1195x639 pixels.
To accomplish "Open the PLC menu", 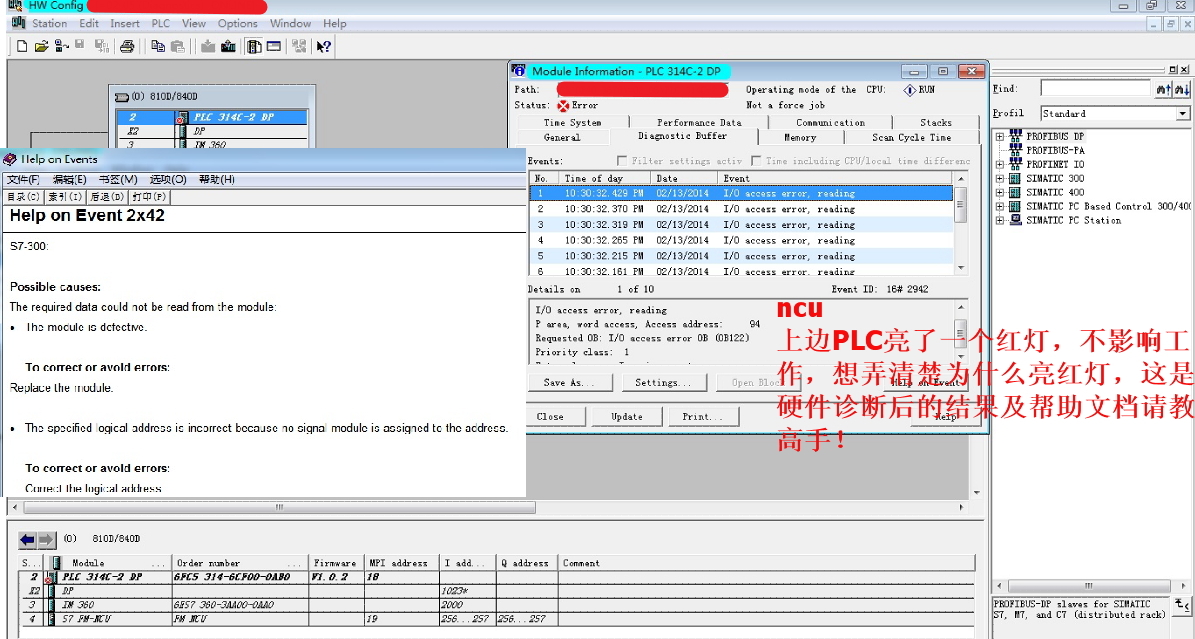I will 161,24.
